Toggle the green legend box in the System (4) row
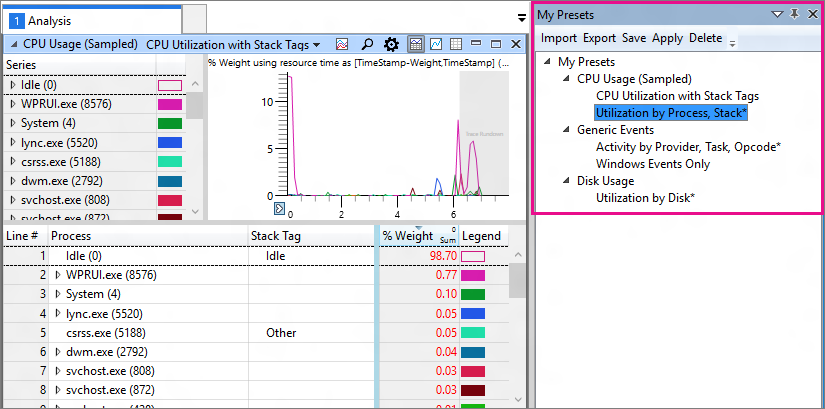The width and height of the screenshot is (825, 409). point(473,295)
